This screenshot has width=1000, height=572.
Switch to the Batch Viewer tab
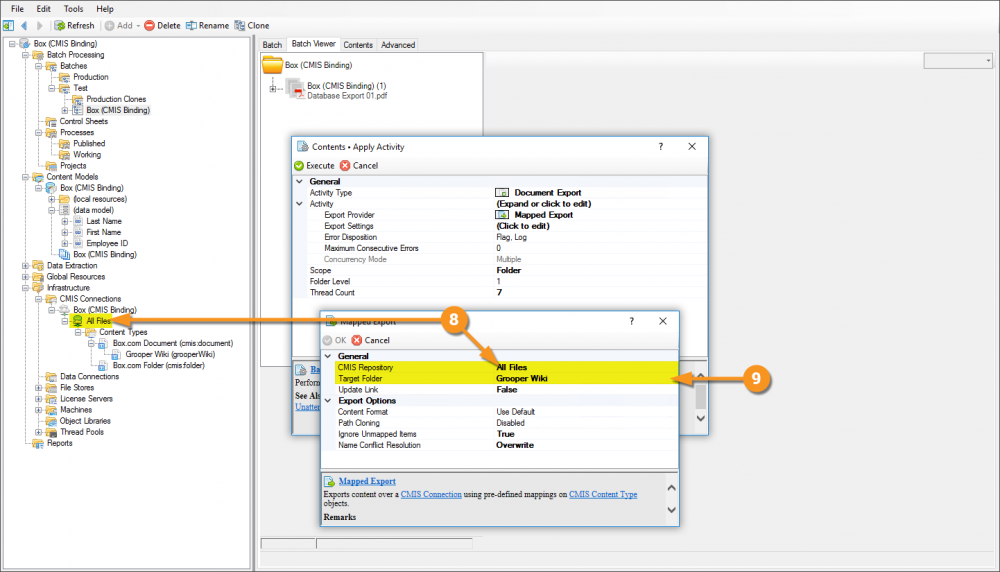point(313,44)
